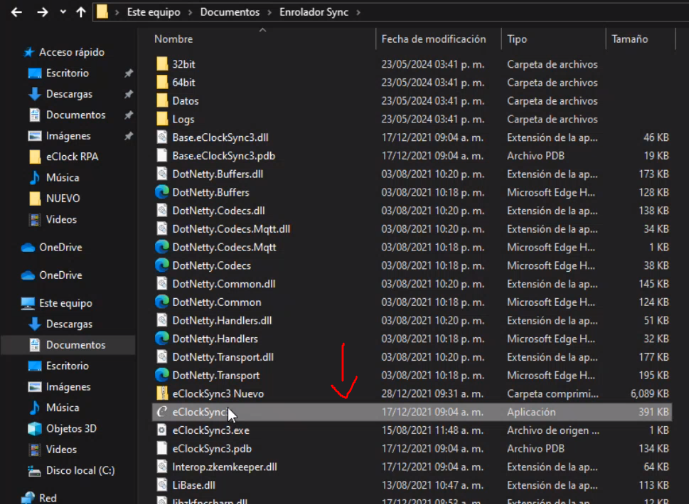Sort by the Tamaño column header

point(630,39)
